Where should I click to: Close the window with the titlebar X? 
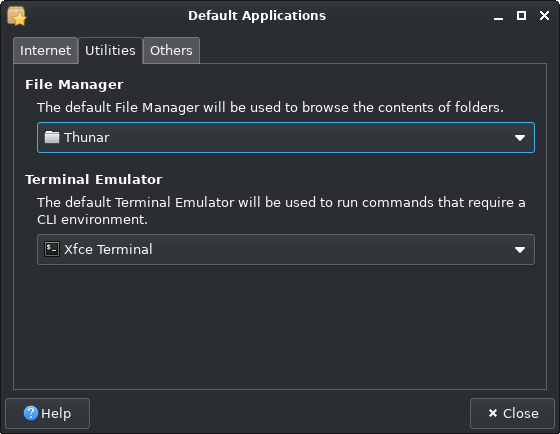click(x=544, y=15)
